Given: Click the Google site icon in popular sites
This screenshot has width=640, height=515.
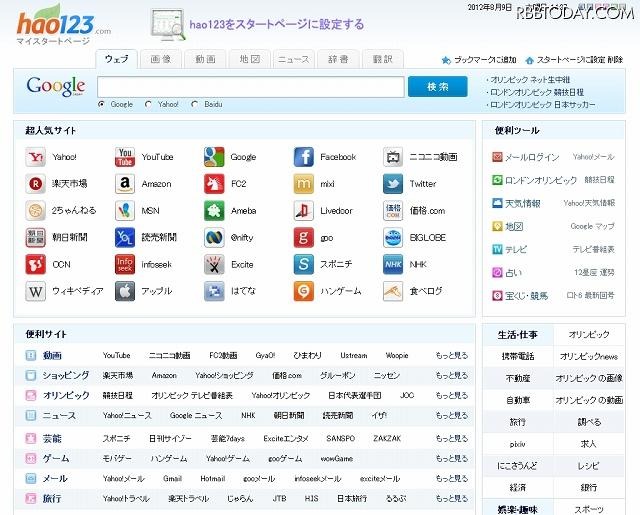Looking at the screenshot, I should tap(214, 157).
